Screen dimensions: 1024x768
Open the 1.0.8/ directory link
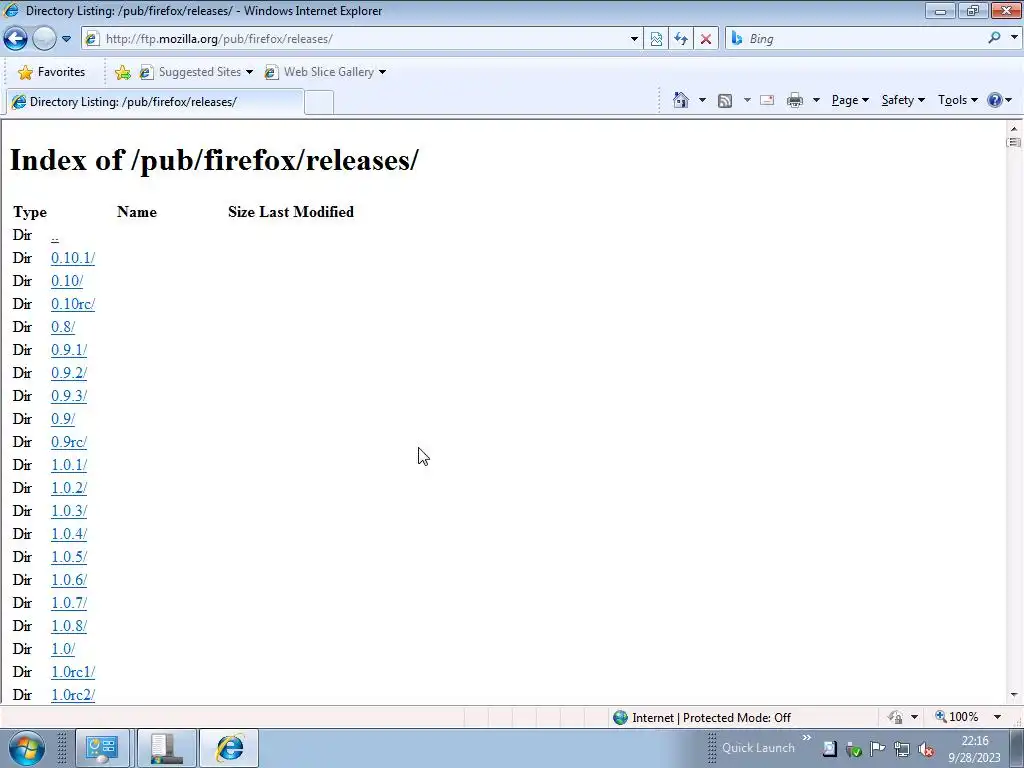(x=69, y=626)
